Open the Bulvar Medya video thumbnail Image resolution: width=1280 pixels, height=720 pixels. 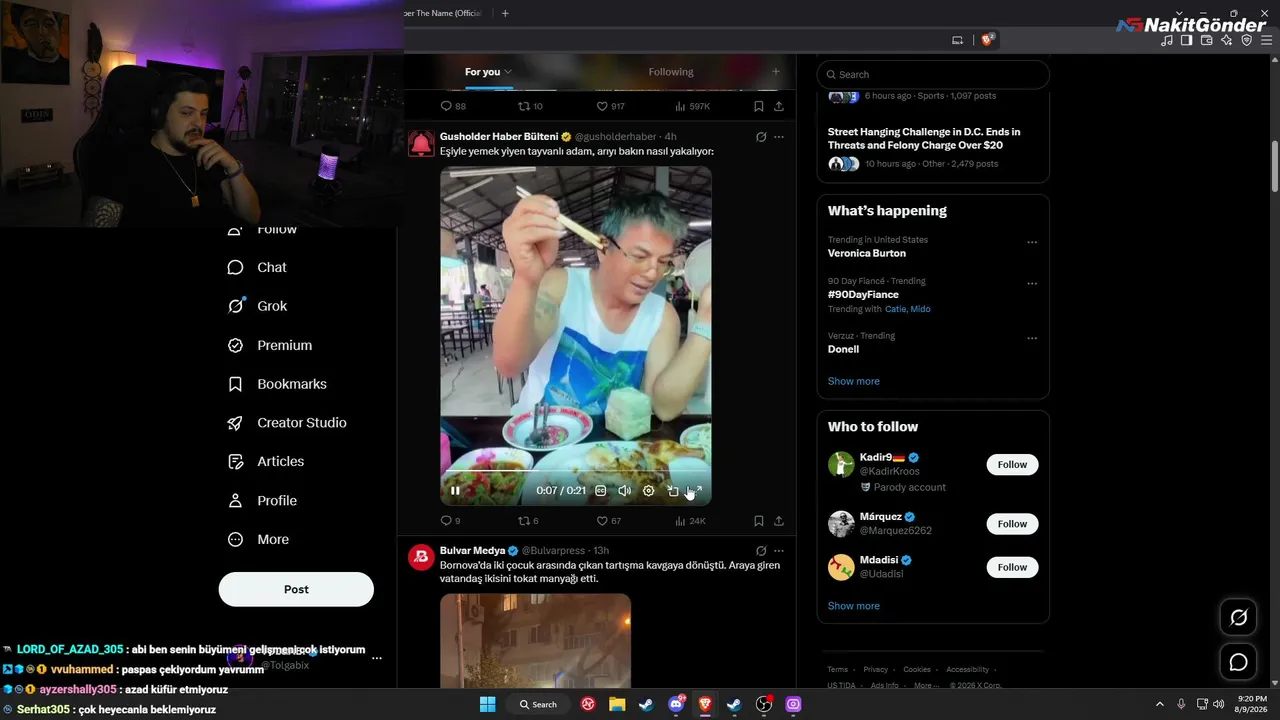coord(535,640)
